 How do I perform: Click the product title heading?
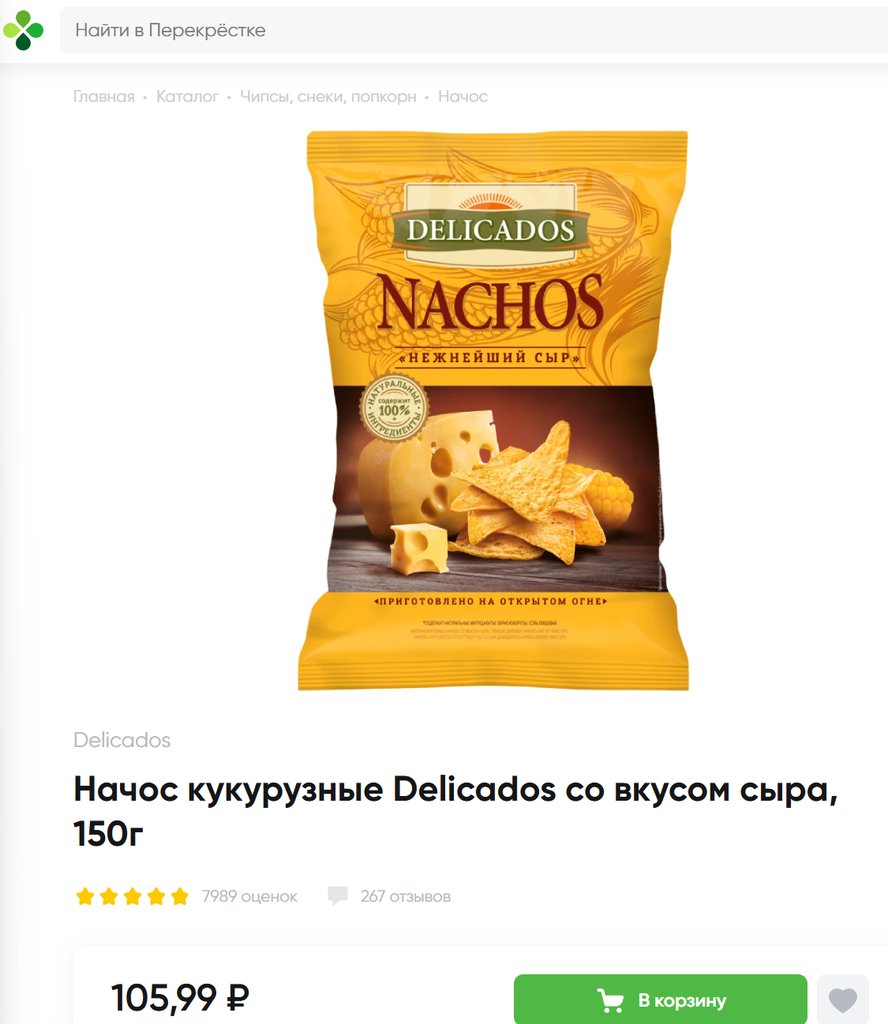(x=456, y=811)
